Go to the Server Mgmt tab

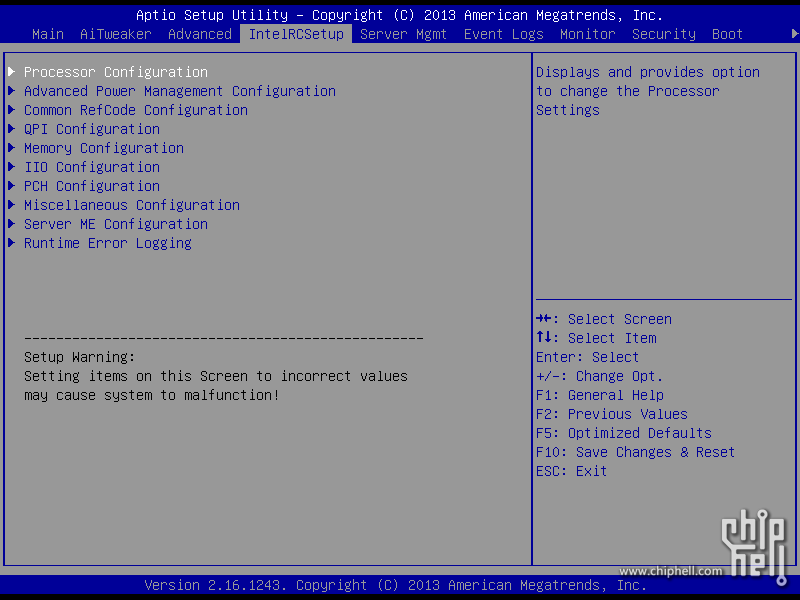click(404, 34)
